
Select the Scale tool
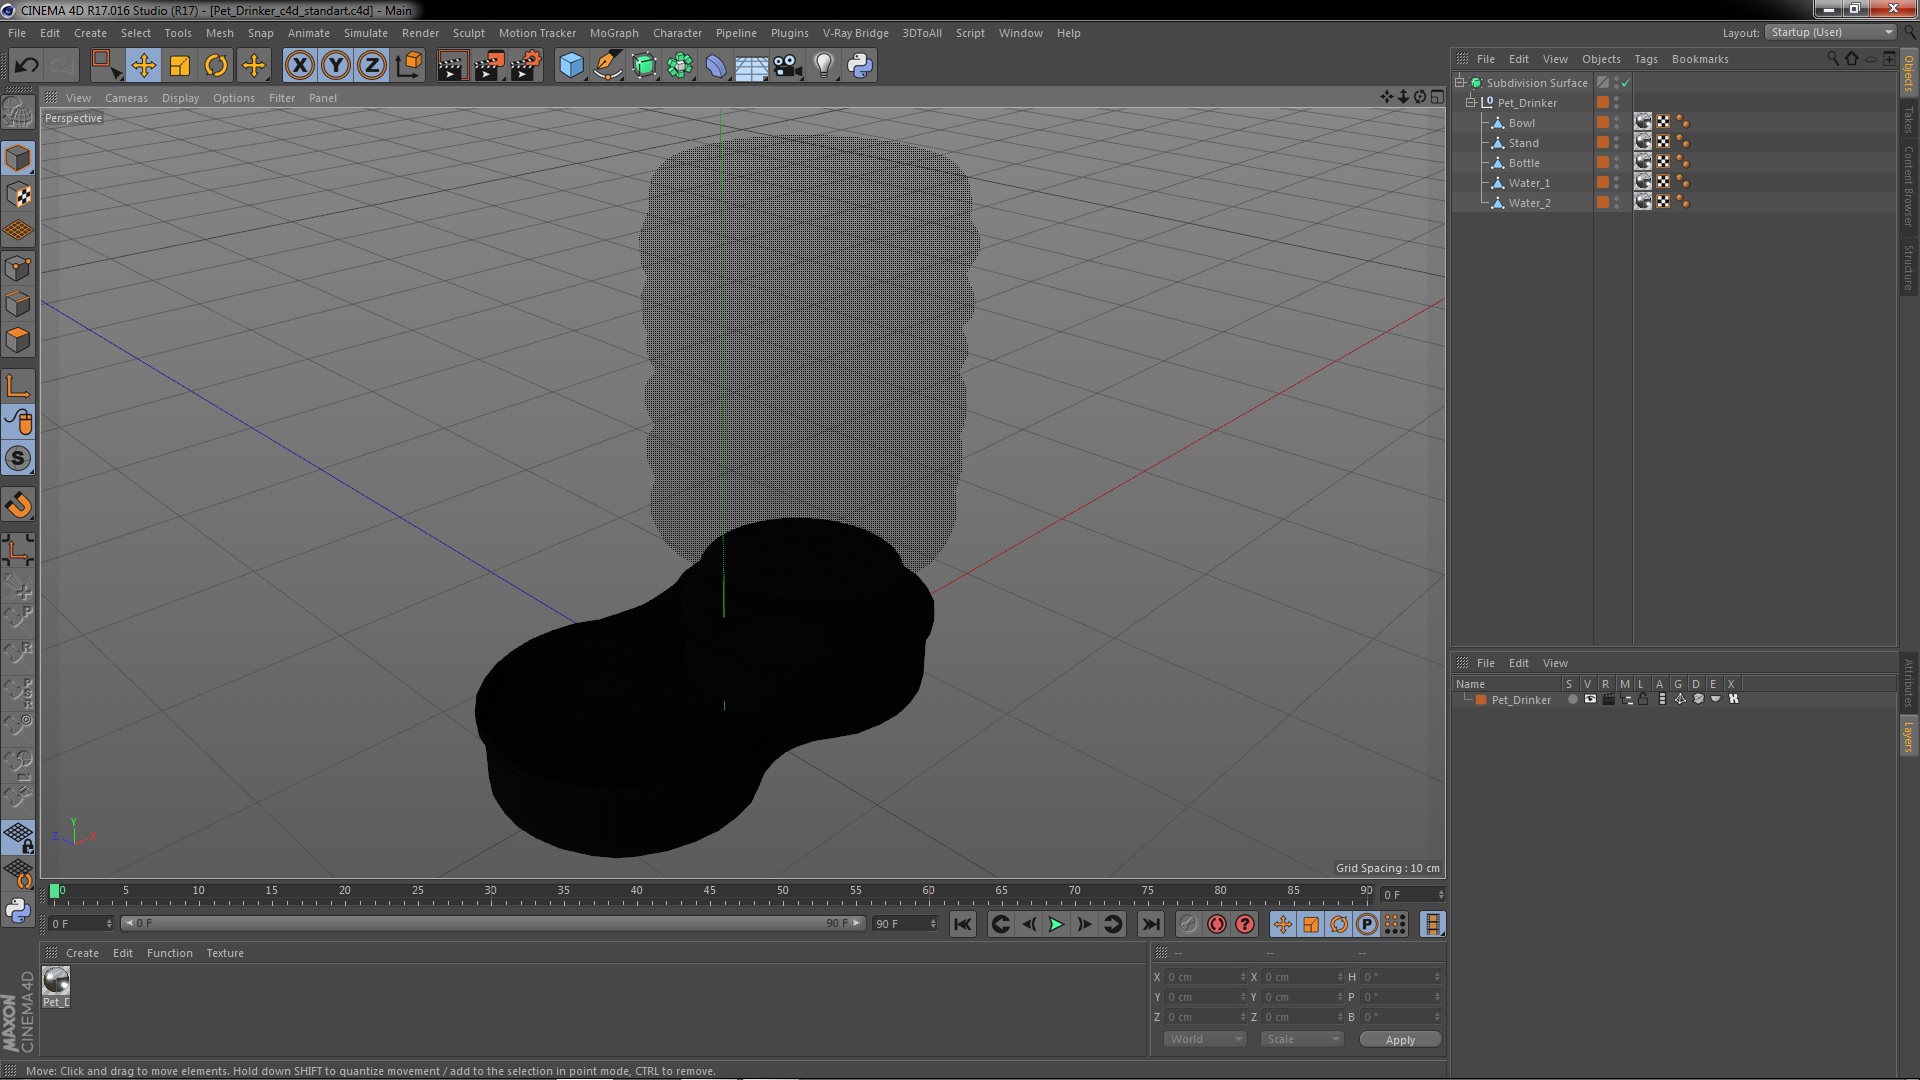[180, 66]
